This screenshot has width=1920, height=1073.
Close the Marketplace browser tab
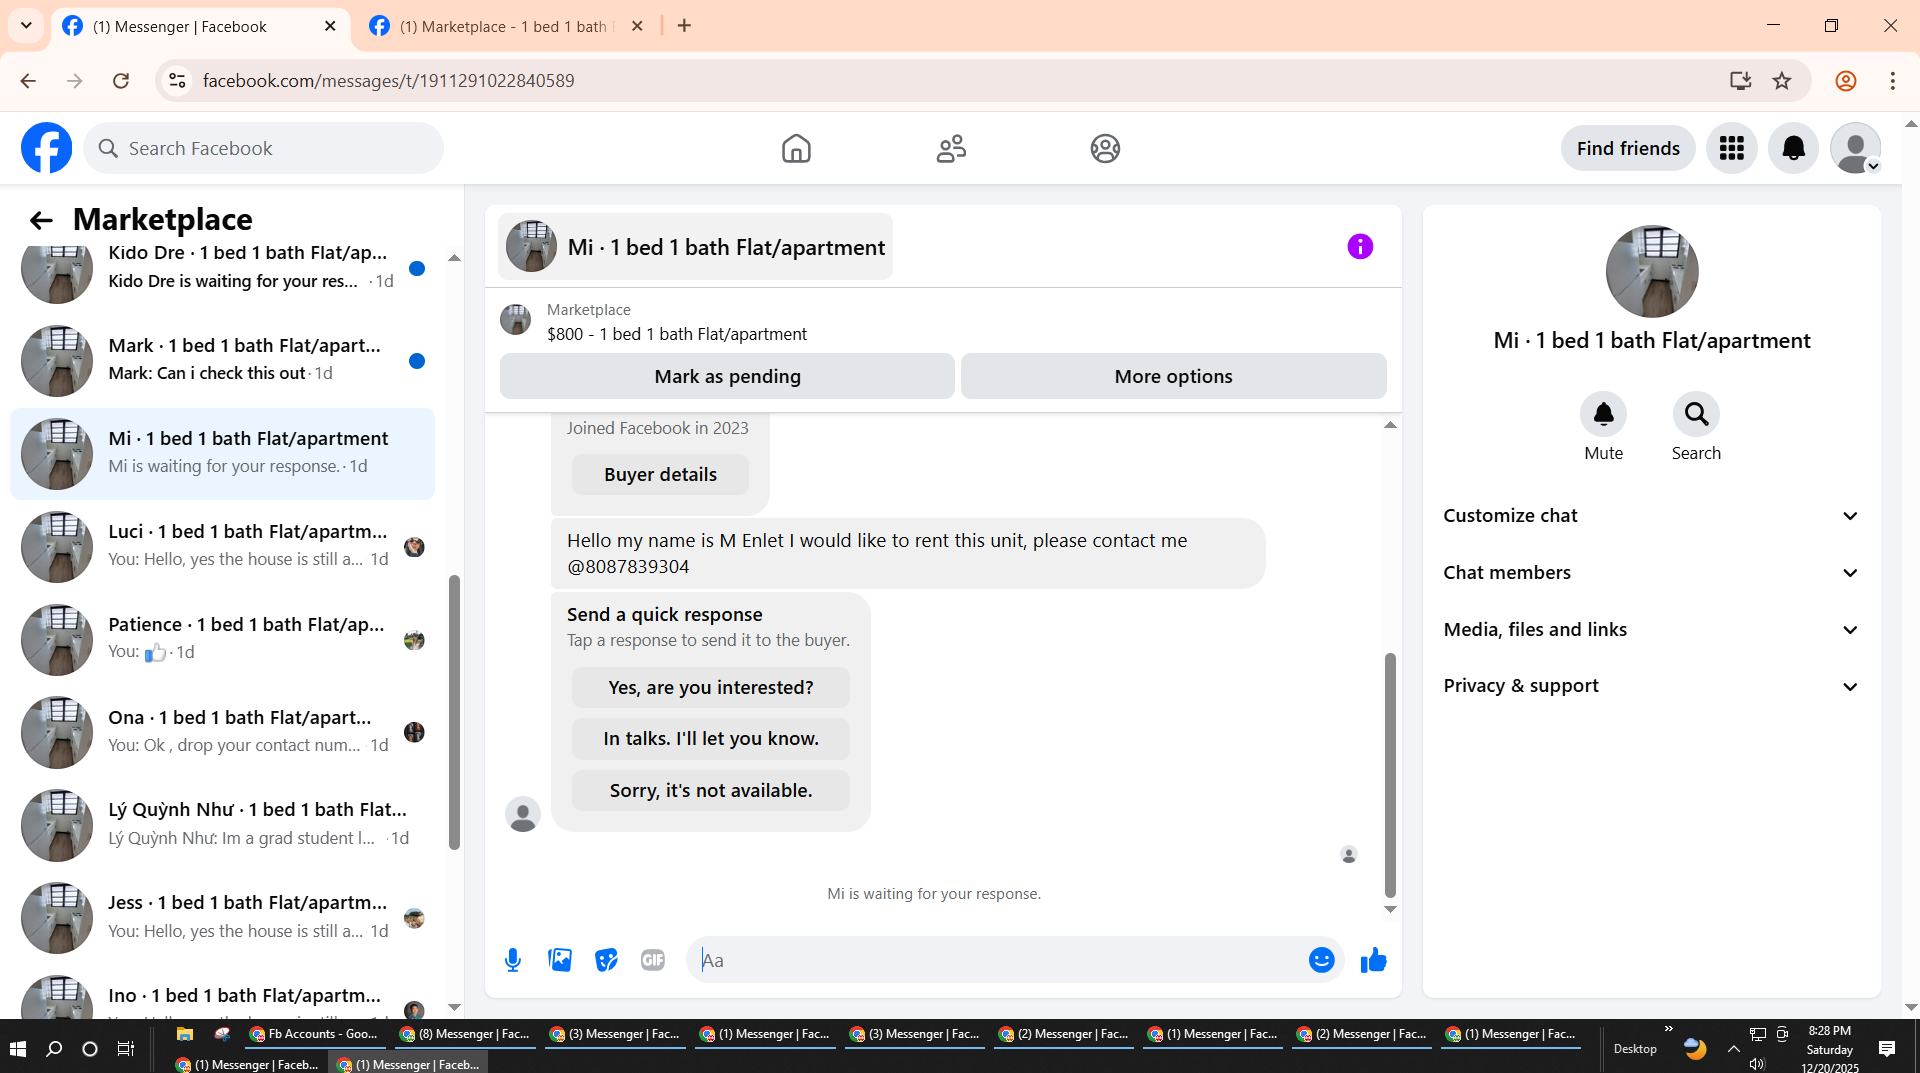pos(637,26)
